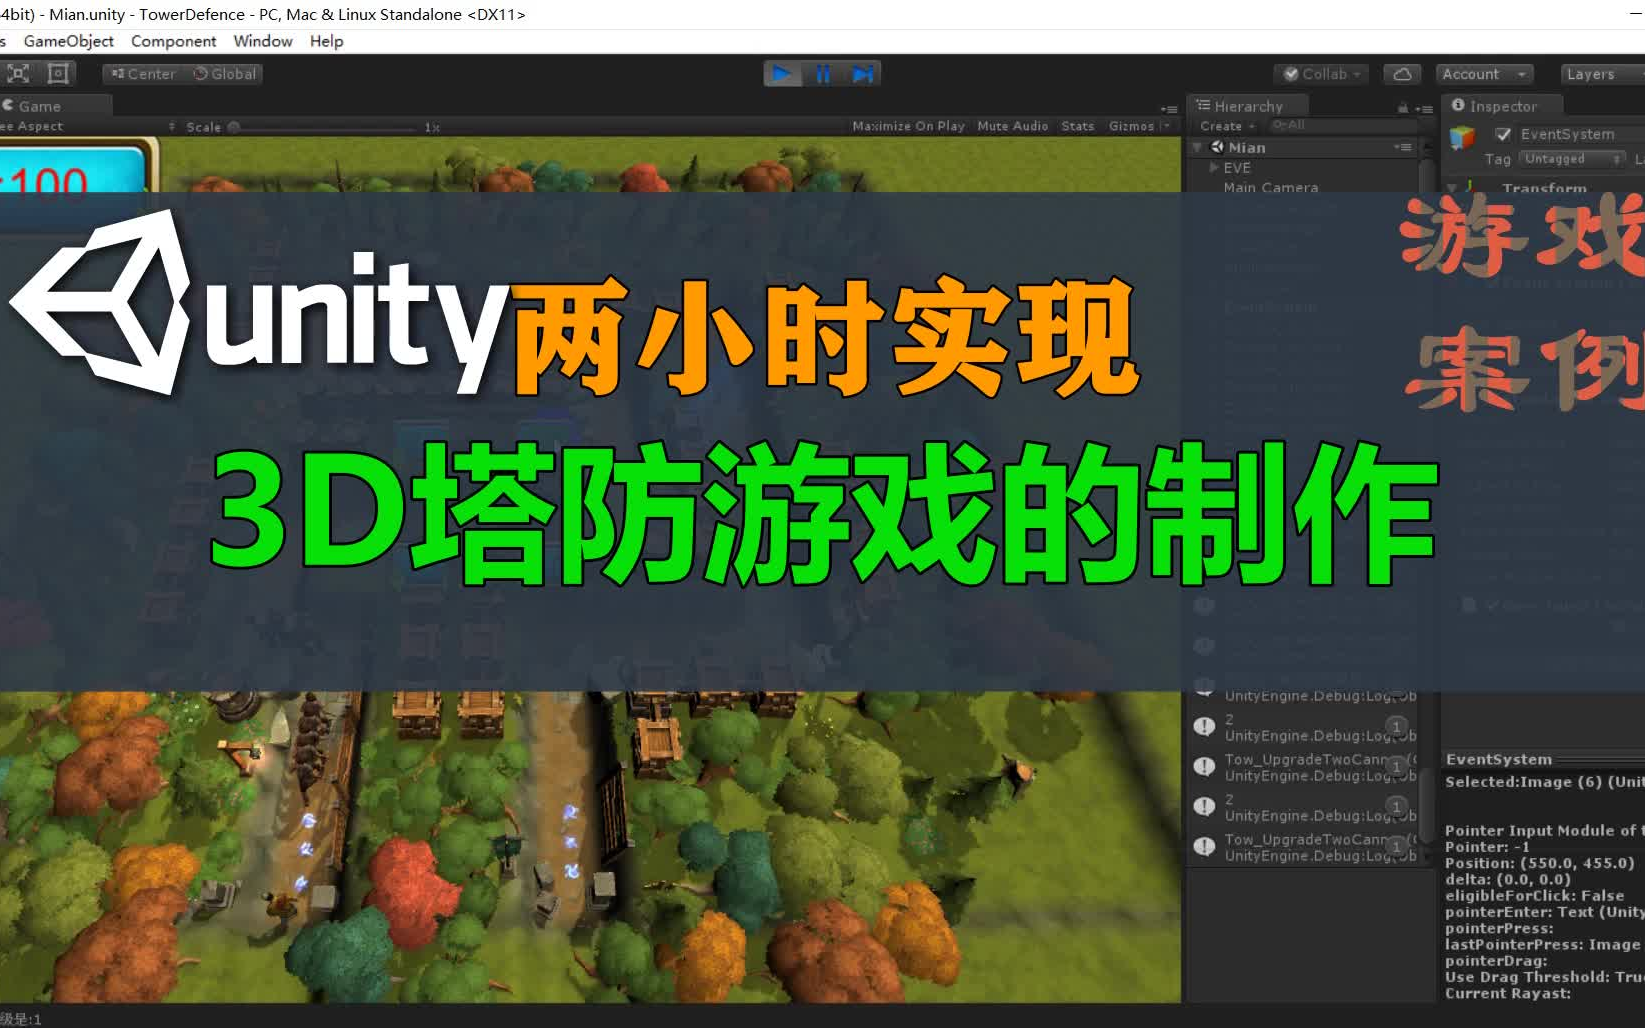1645x1028 pixels.
Task: Open the Component menu
Action: tap(173, 41)
